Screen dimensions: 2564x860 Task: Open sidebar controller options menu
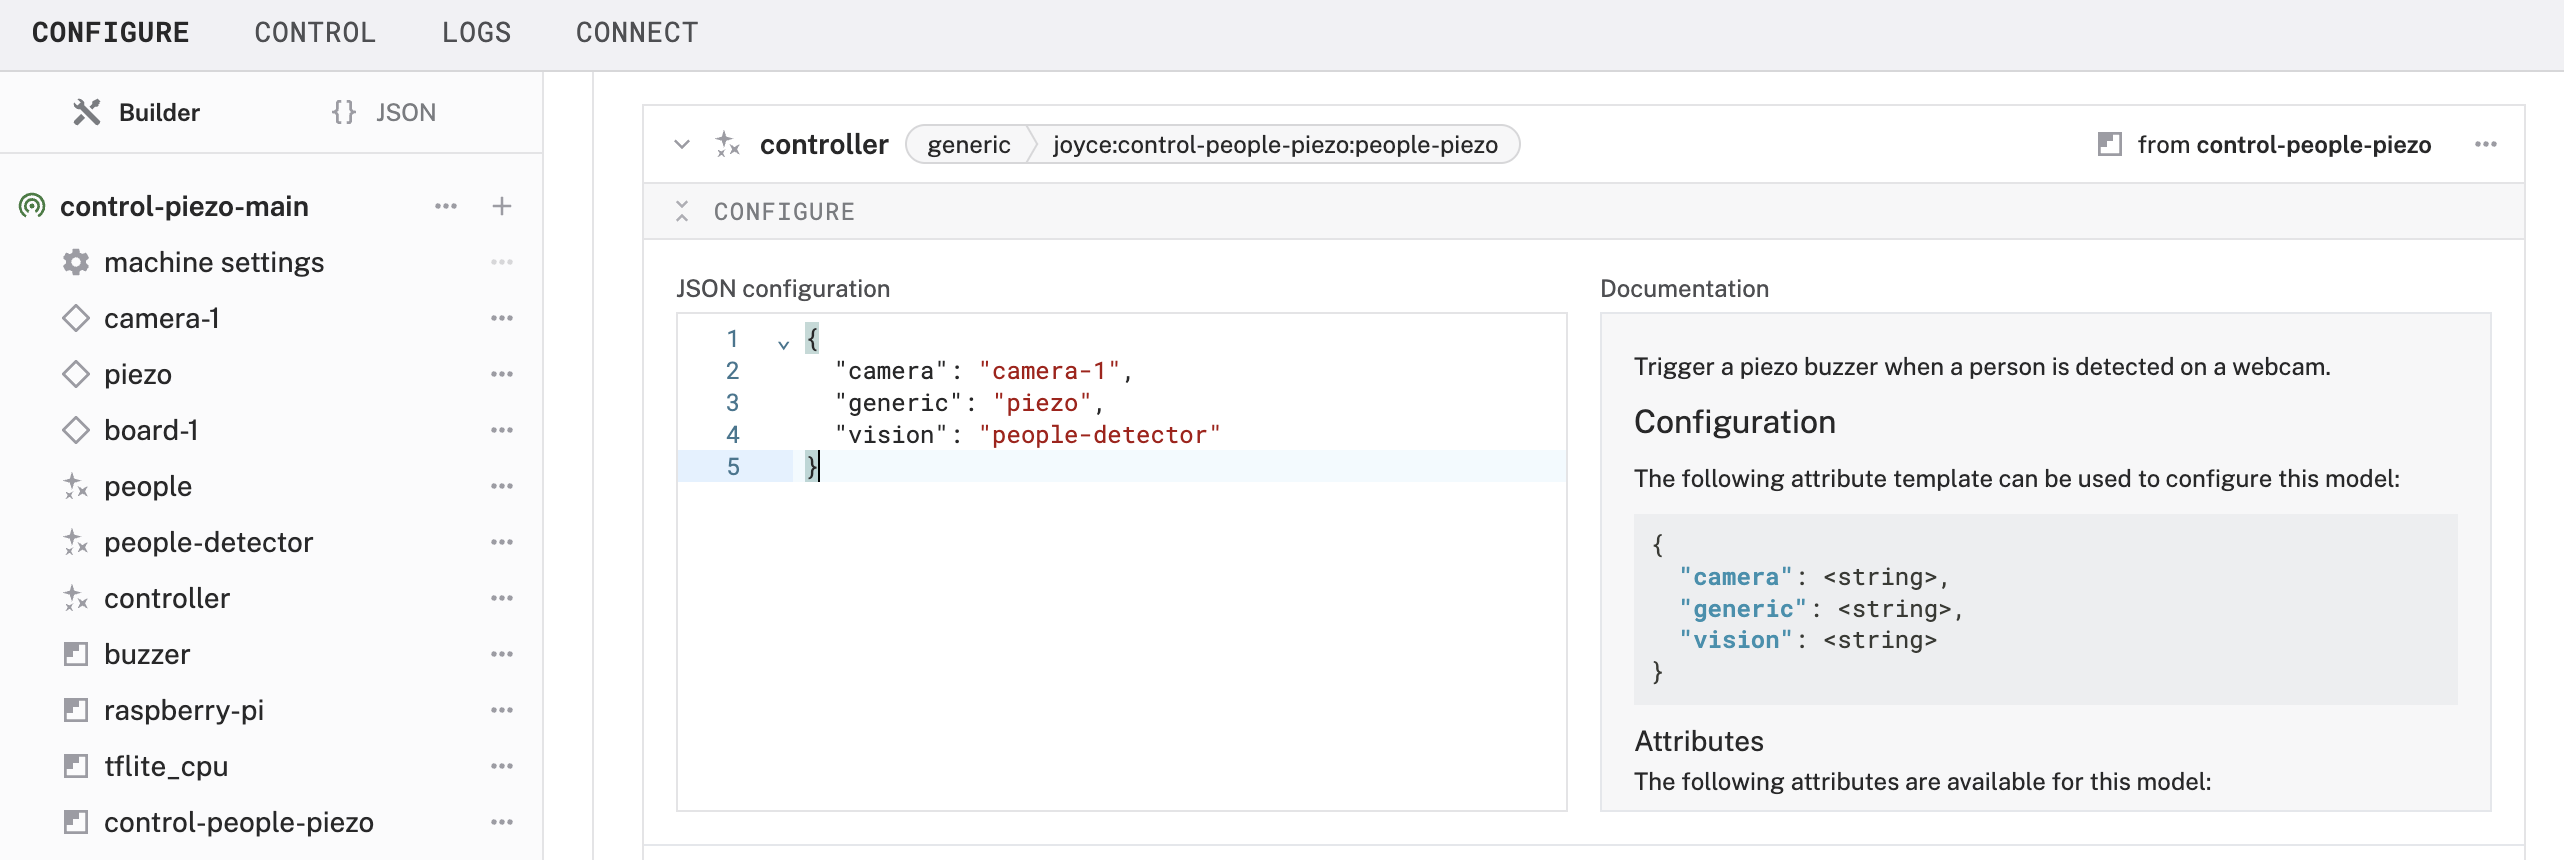click(x=502, y=598)
